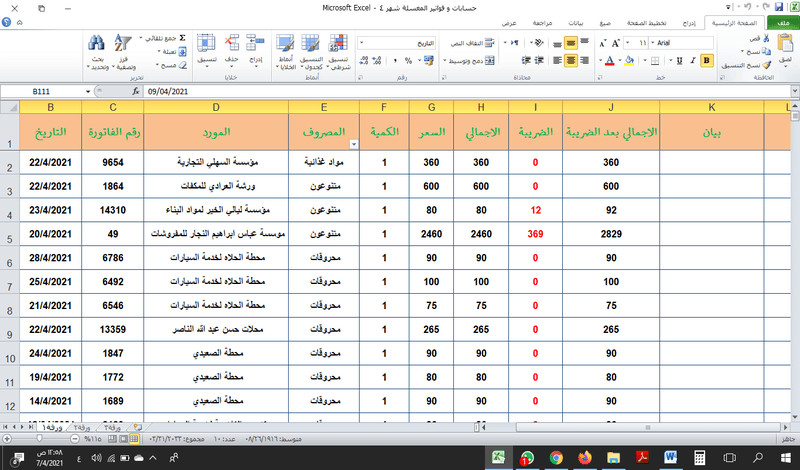The width and height of the screenshot is (800, 470).
Task: Open Format as Table (التنسيق كجدول)
Action: click(310, 53)
